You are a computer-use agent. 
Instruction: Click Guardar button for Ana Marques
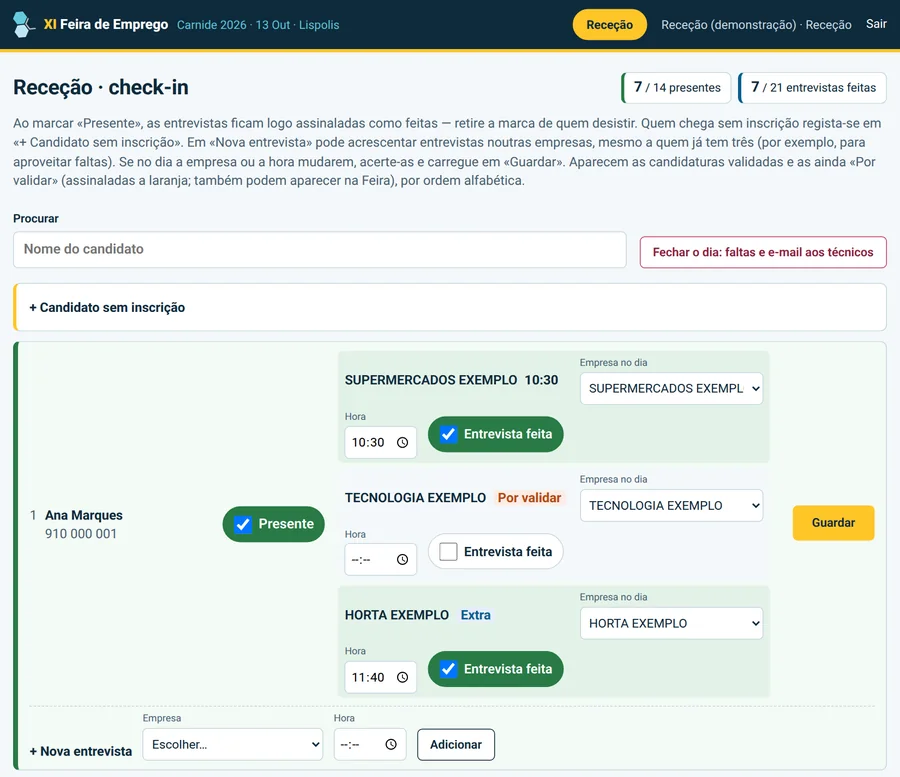click(x=833, y=523)
